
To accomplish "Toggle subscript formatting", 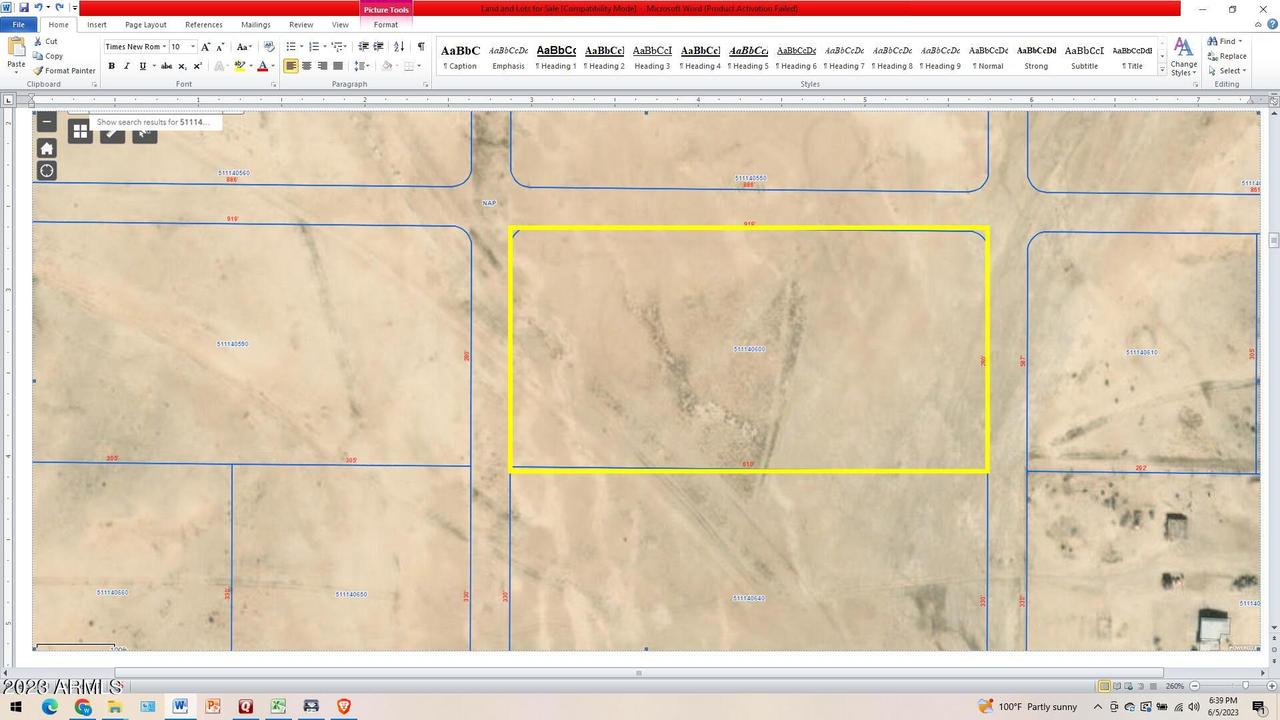I will pyautogui.click(x=183, y=66).
